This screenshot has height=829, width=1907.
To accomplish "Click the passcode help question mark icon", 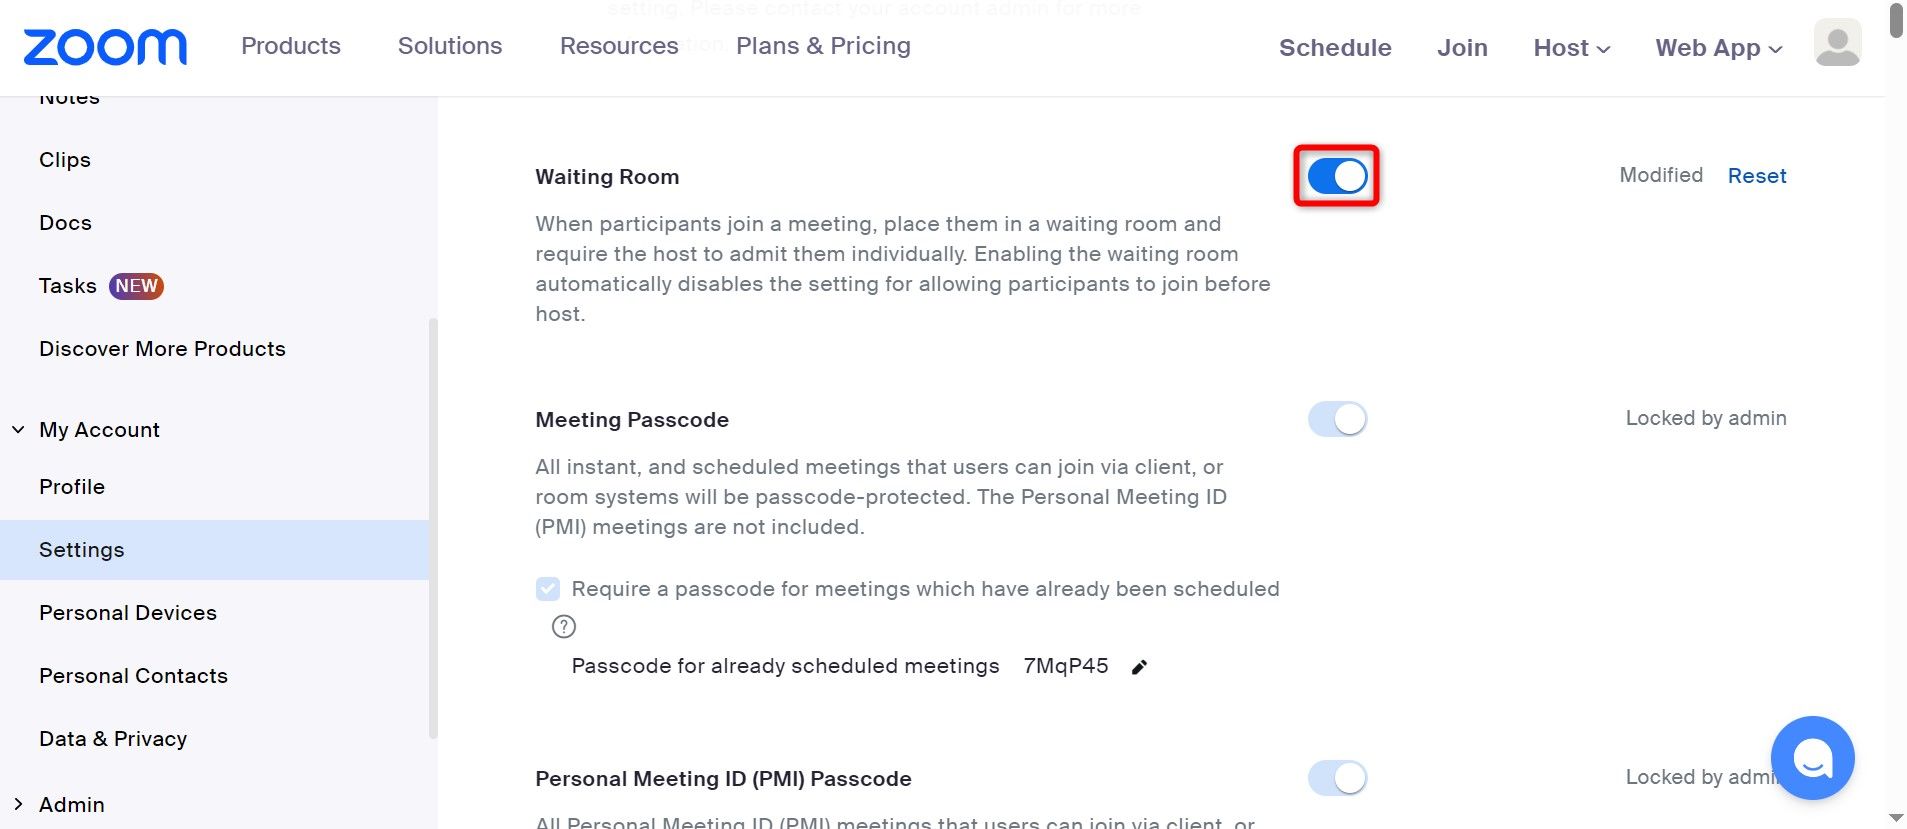I will (x=564, y=627).
